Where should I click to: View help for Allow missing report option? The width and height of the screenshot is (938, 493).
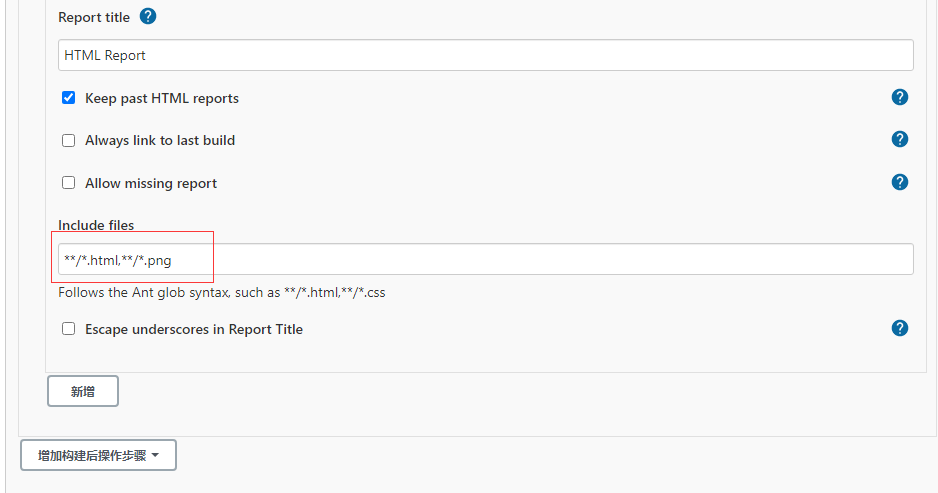pyautogui.click(x=899, y=182)
